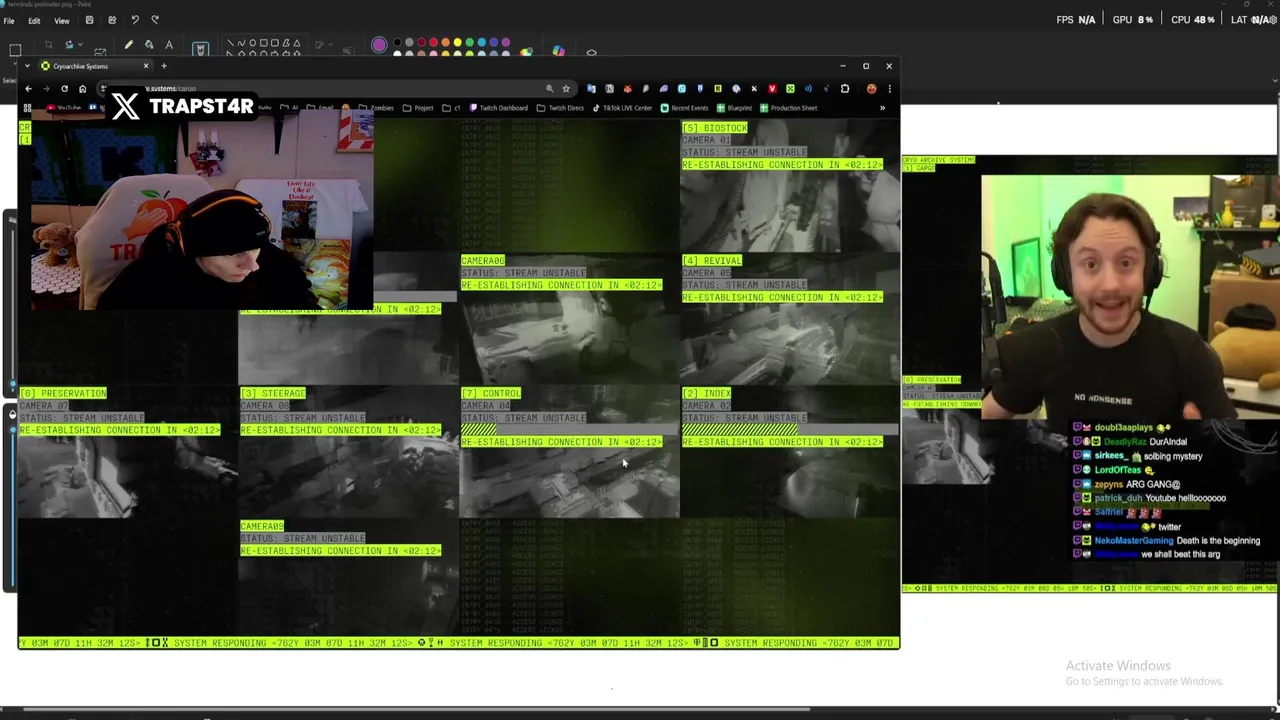Viewport: 1280px width, 720px height.
Task: Open a new browser tab
Action: (x=164, y=66)
